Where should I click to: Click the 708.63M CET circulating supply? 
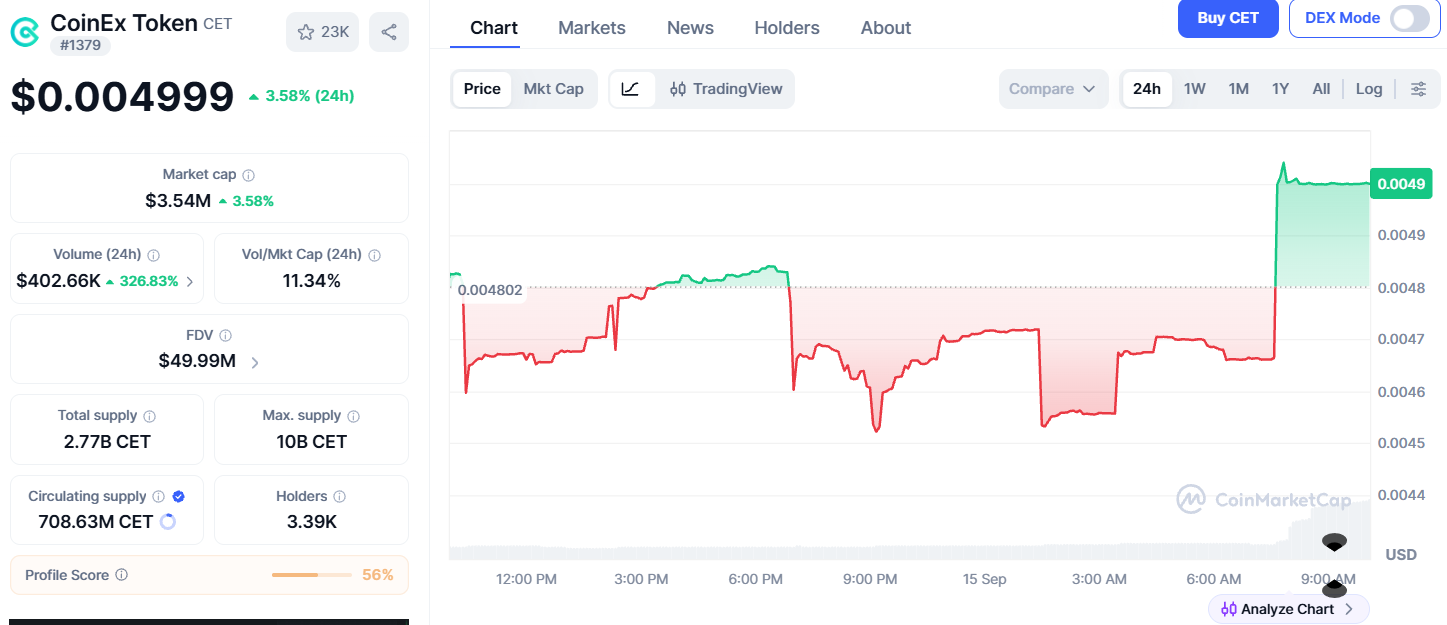tap(96, 522)
